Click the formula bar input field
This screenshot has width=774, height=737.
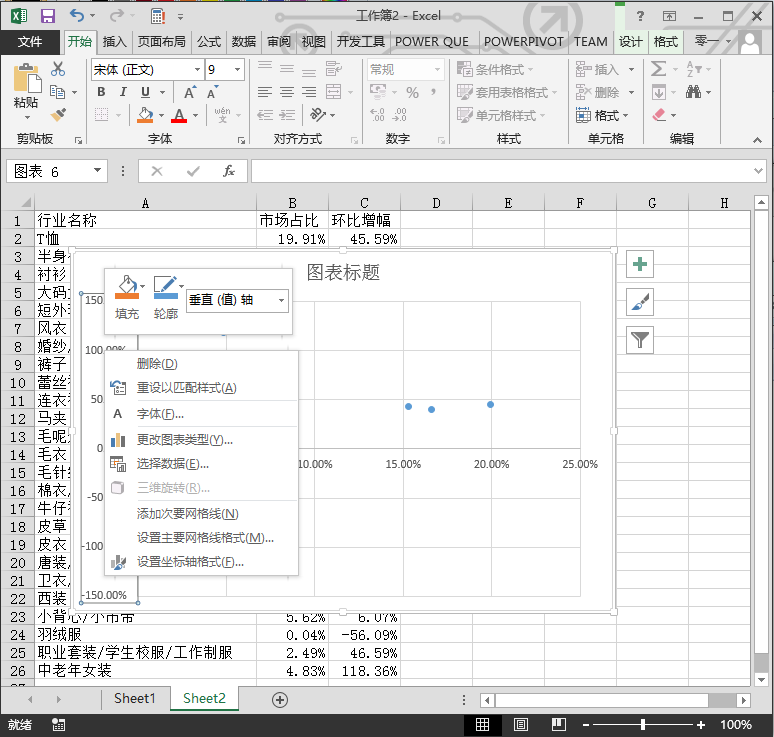point(502,171)
